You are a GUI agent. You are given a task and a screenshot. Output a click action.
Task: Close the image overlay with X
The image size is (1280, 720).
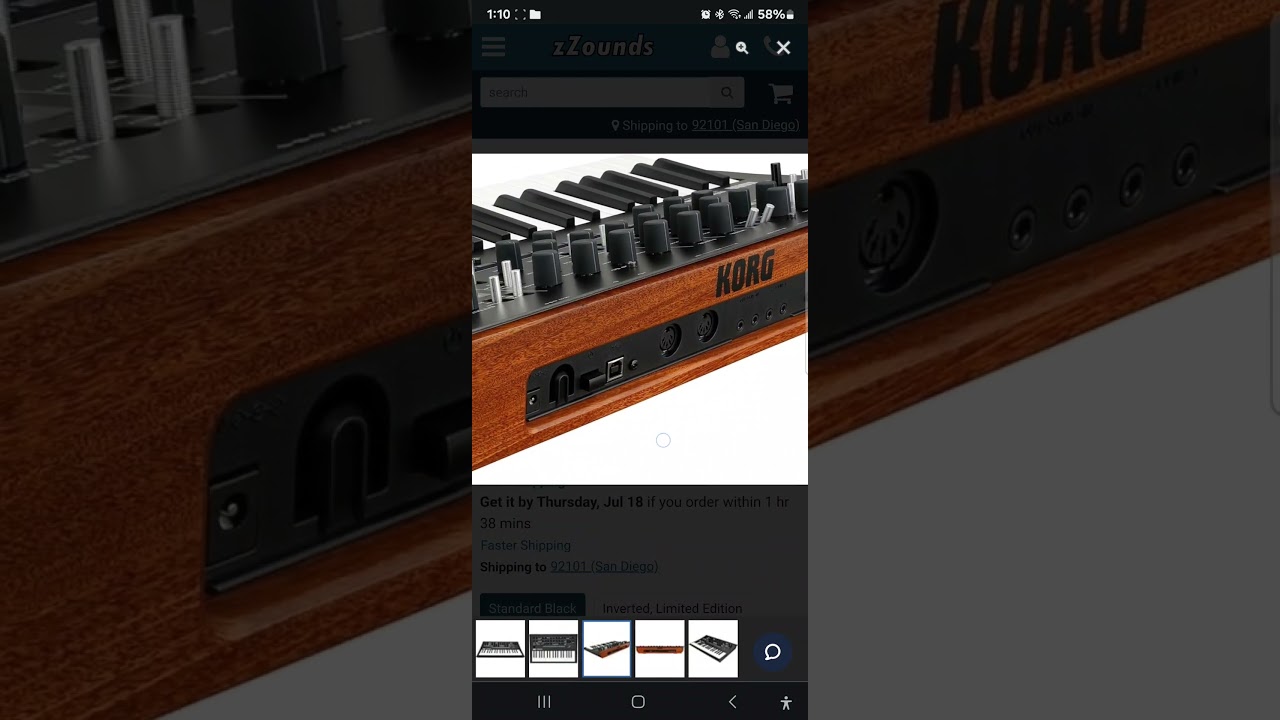point(783,47)
